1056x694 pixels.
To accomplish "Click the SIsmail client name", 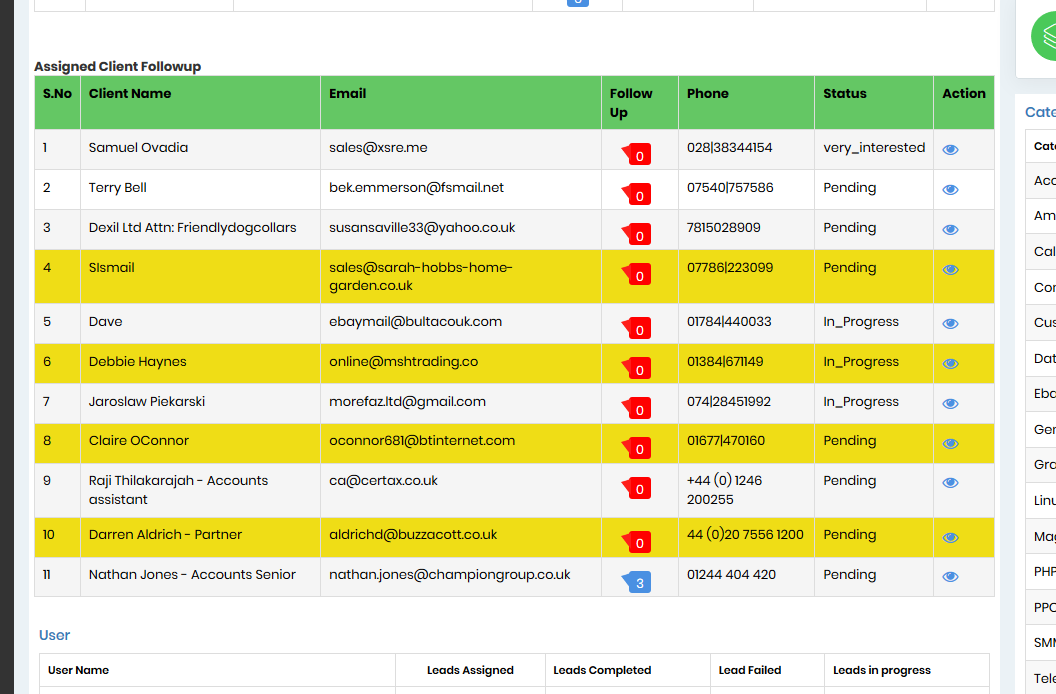I will click(x=111, y=268).
